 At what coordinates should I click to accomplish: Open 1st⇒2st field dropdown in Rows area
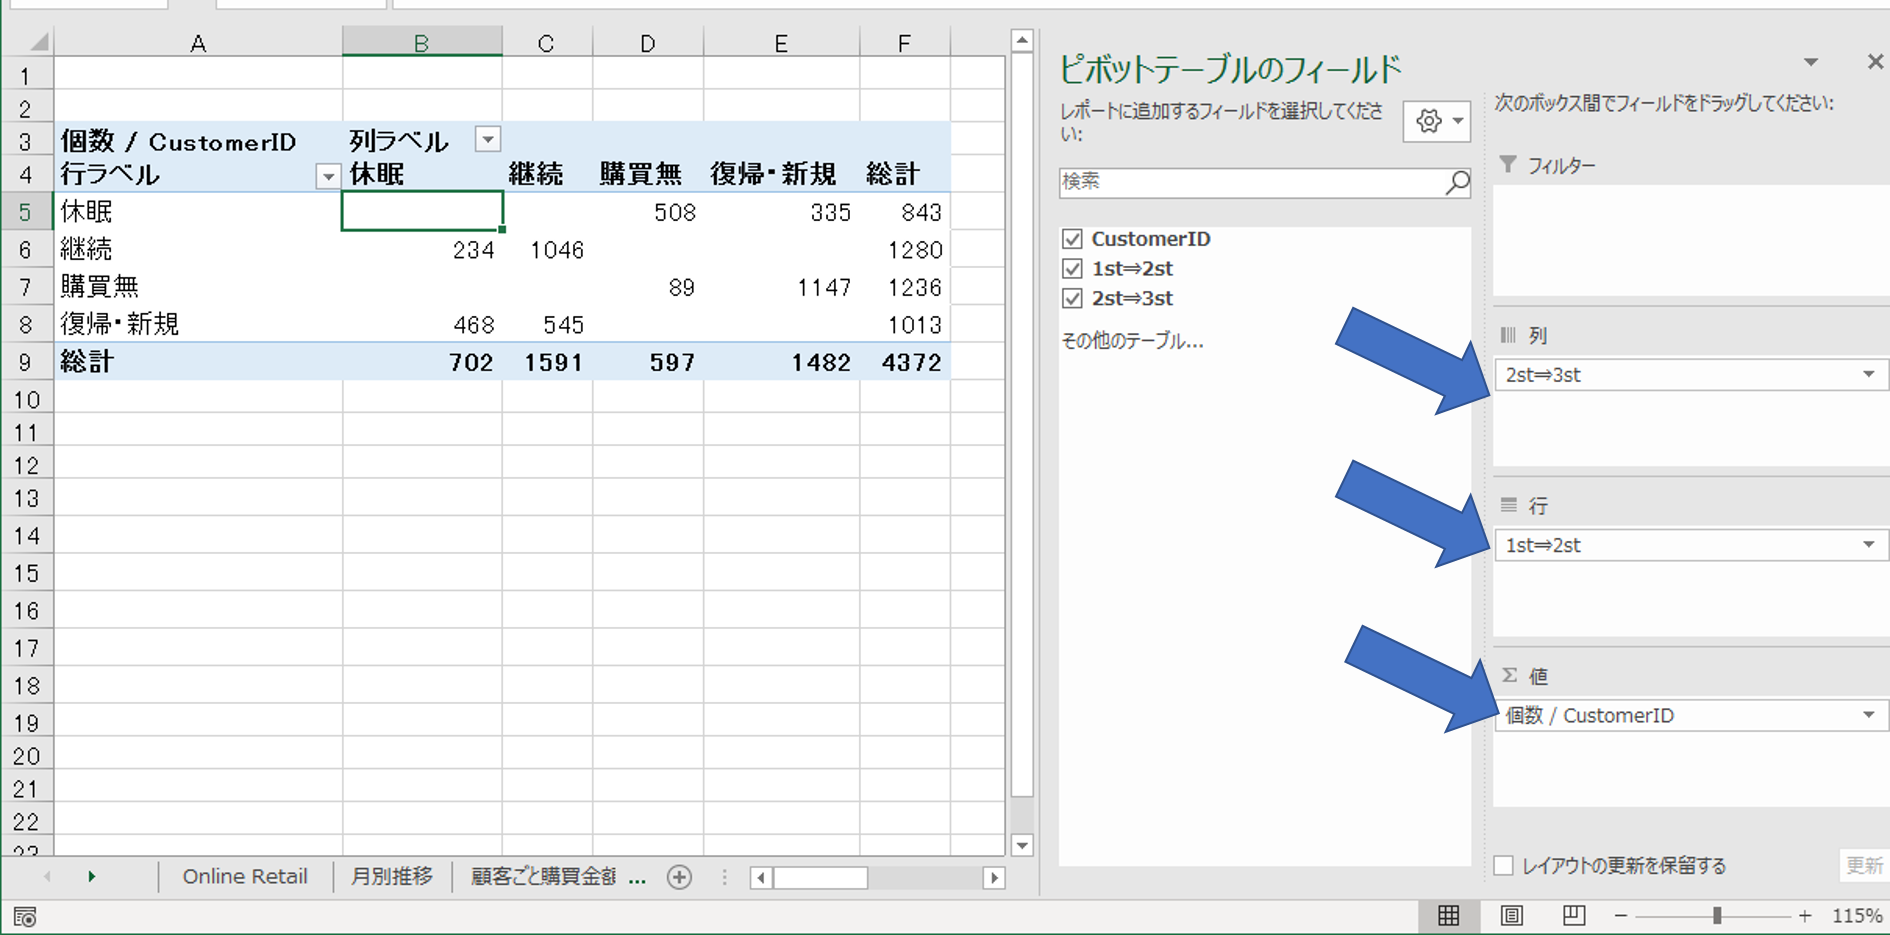[x=1868, y=545]
